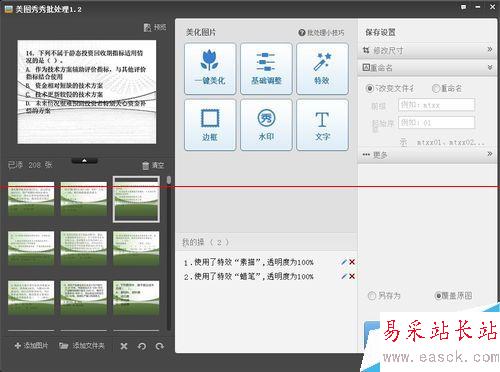Image resolution: width=500 pixels, height=372 pixels.
Task: Minimize the 美图秀秀批处理 window
Action: pyautogui.click(x=478, y=7)
